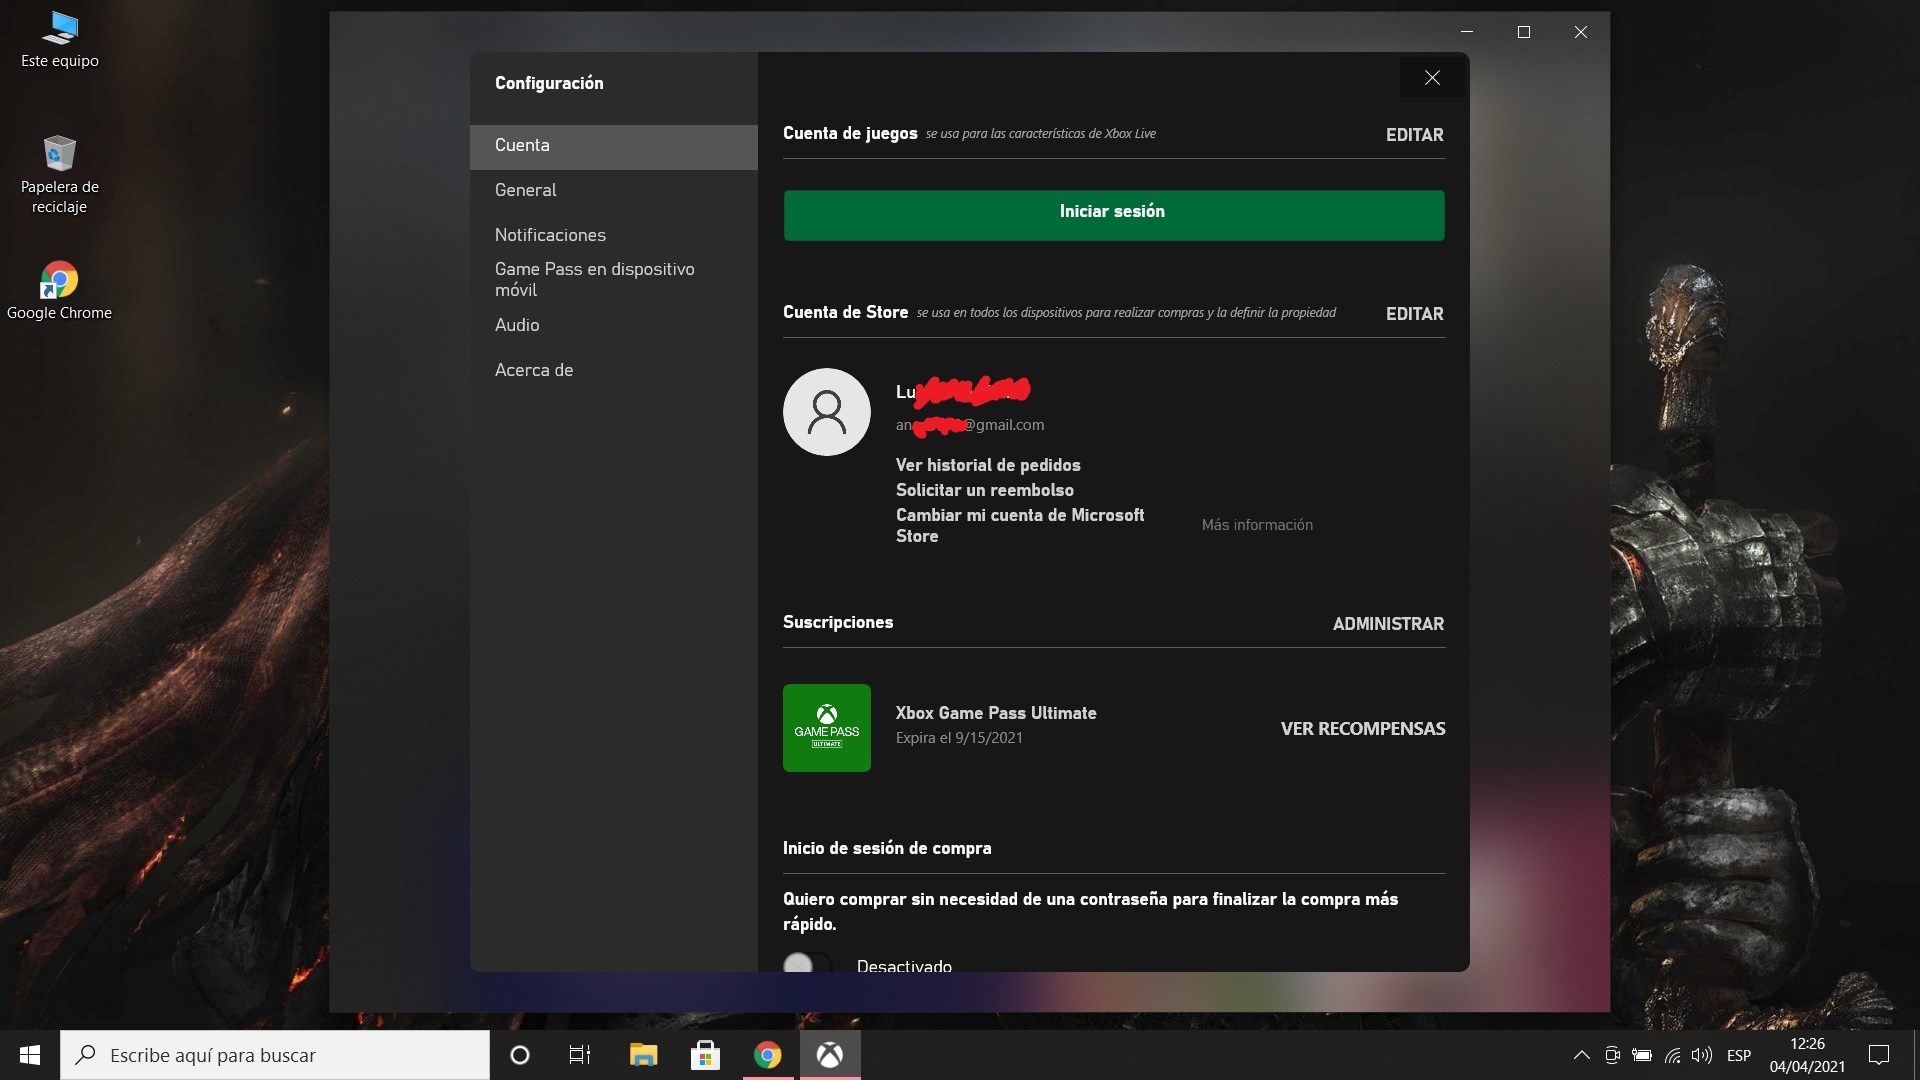Open the Acerca de tab

613,370
